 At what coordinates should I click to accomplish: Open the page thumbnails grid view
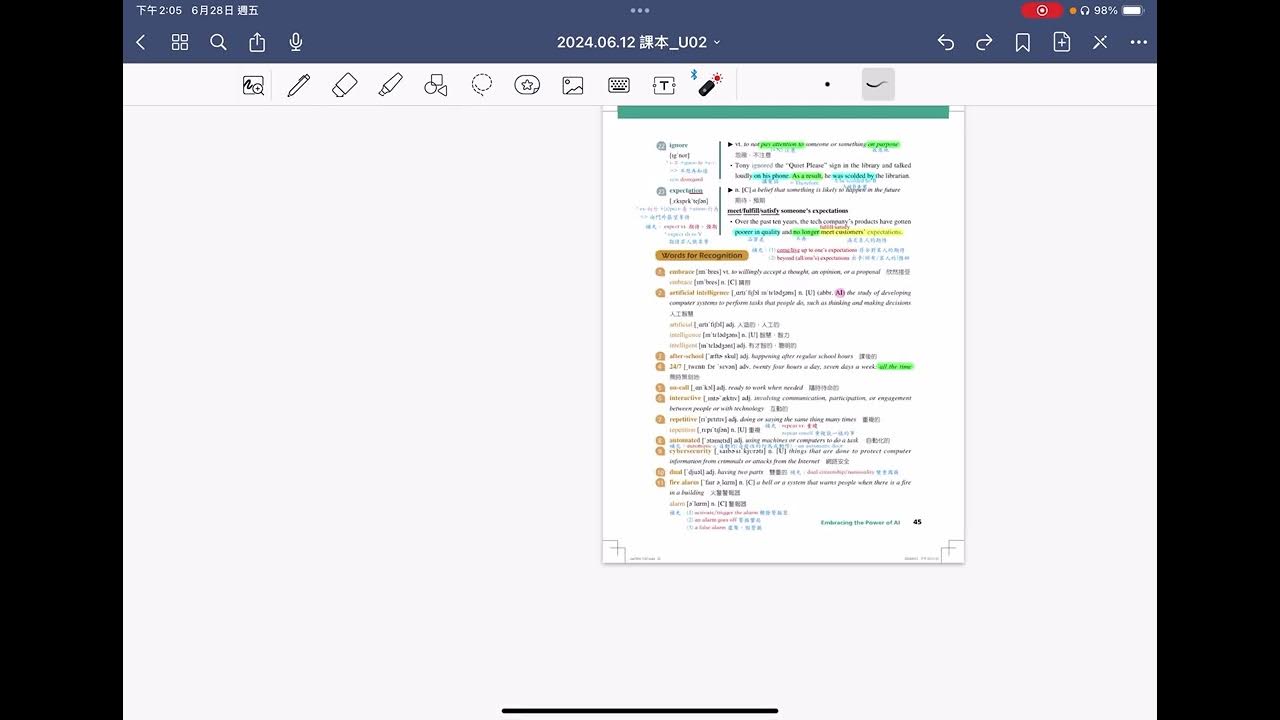[180, 42]
